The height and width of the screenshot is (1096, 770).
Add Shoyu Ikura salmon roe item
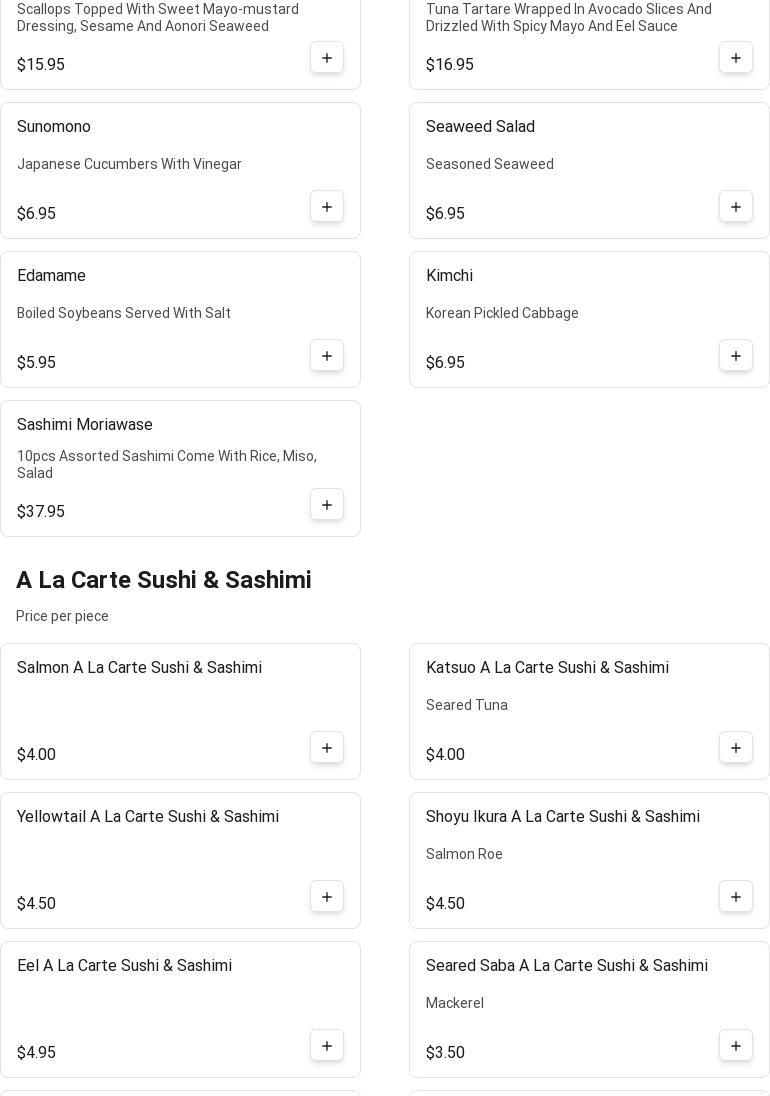click(x=736, y=897)
